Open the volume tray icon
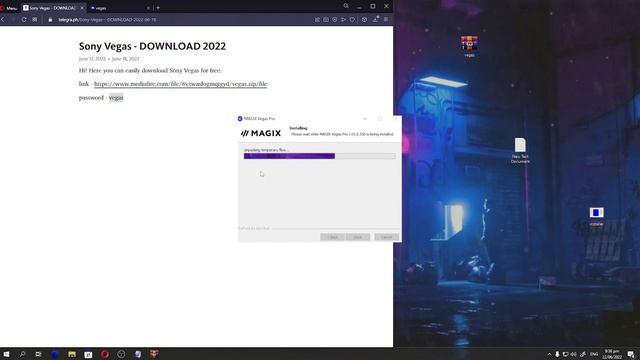The image size is (640, 360). tap(574, 354)
